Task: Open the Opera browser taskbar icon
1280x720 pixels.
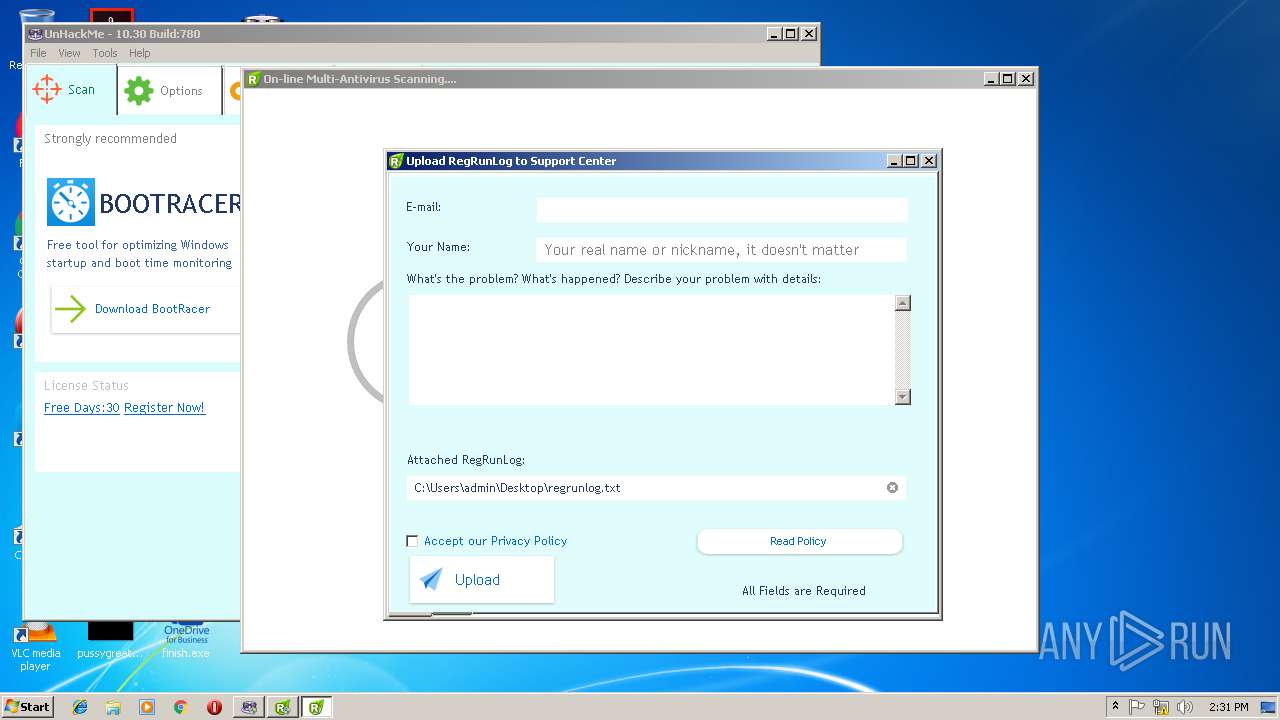Action: coord(214,707)
